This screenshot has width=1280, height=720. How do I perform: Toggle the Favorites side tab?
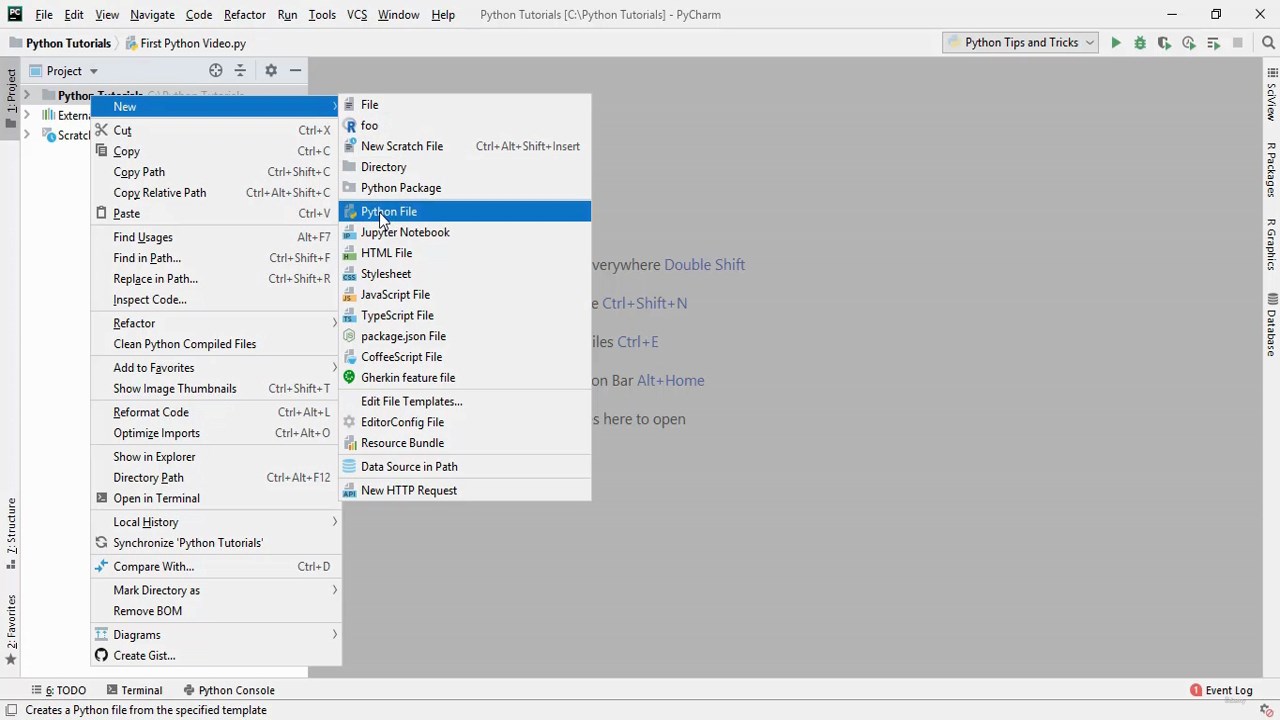coord(11,630)
